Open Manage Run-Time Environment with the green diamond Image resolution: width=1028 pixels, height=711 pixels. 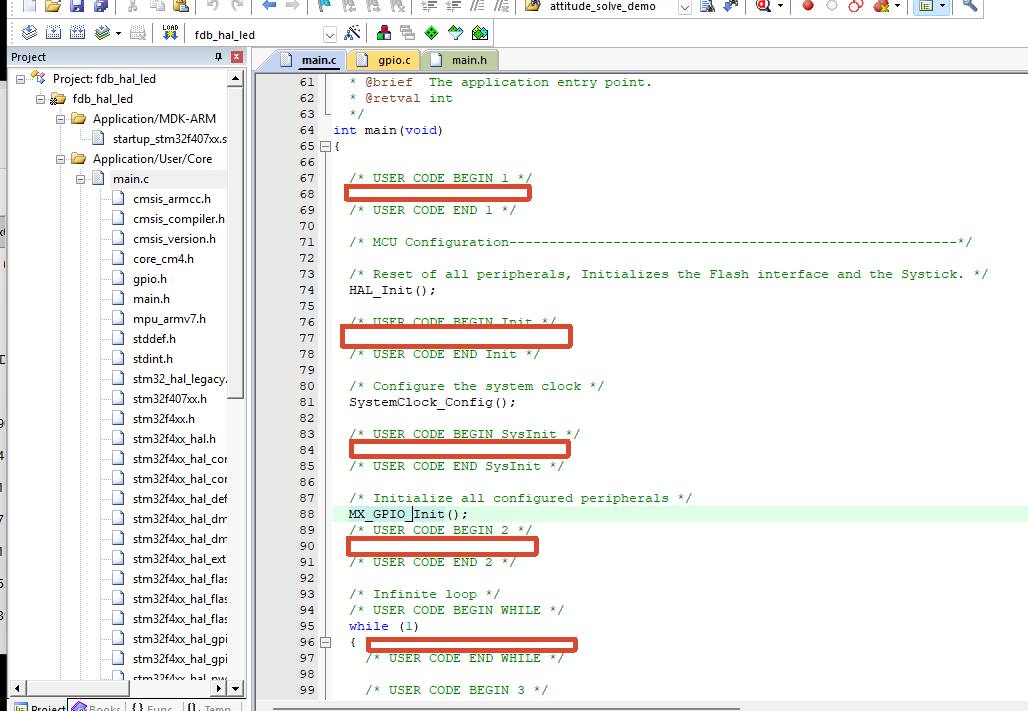431,33
